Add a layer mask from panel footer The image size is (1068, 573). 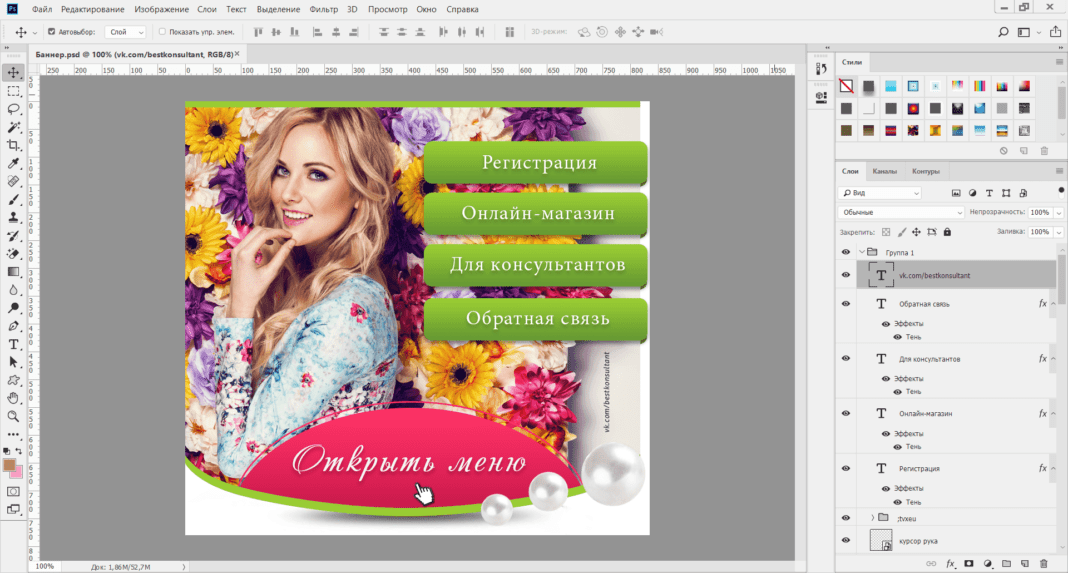point(968,564)
